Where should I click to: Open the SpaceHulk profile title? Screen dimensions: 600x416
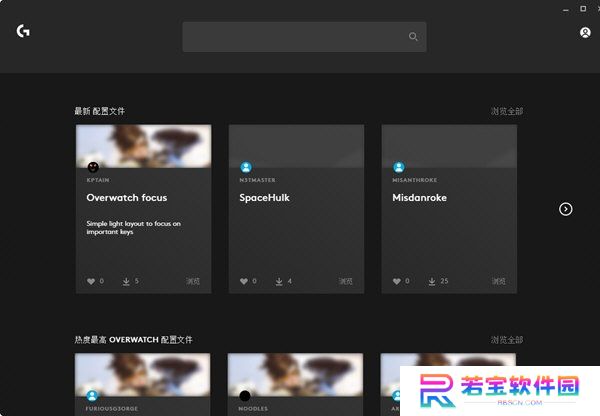pos(264,197)
